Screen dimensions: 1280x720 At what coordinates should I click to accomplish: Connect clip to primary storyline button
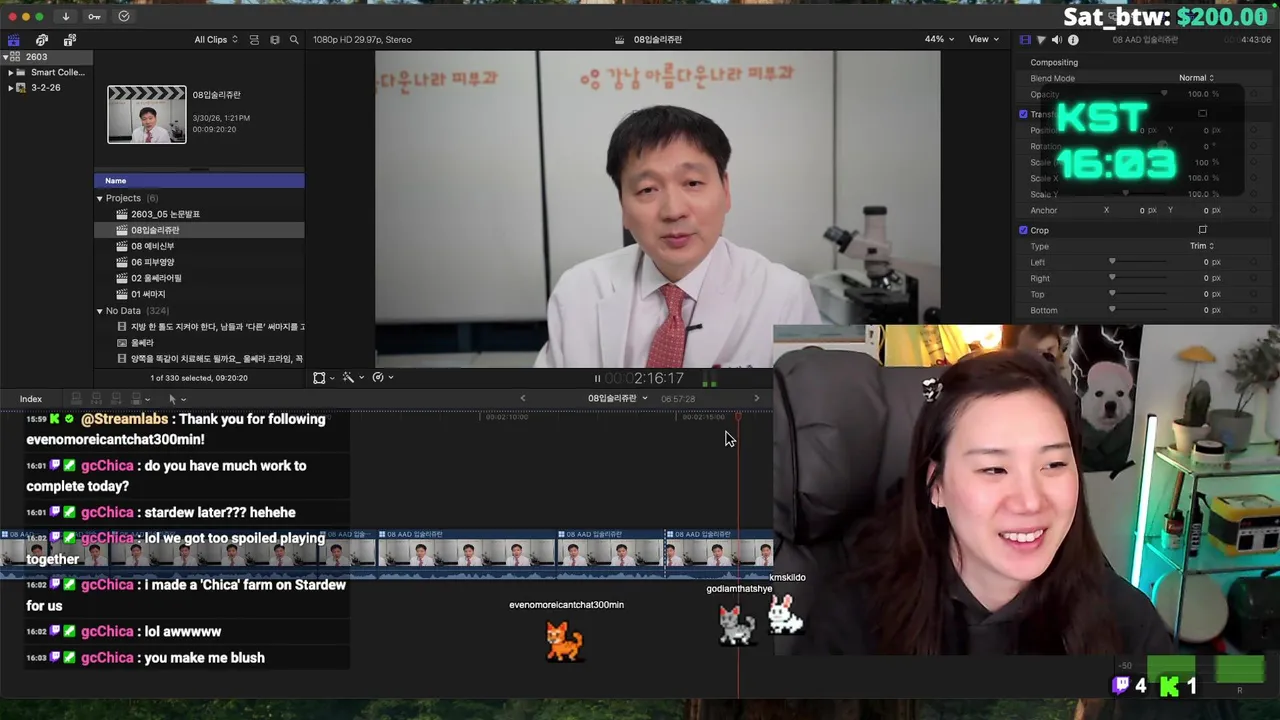76,399
